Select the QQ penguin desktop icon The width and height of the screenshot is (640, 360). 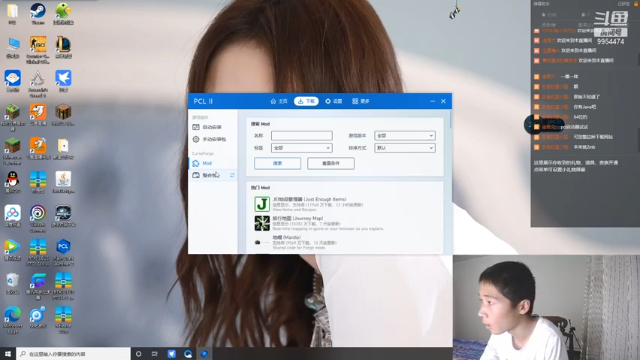[13, 182]
